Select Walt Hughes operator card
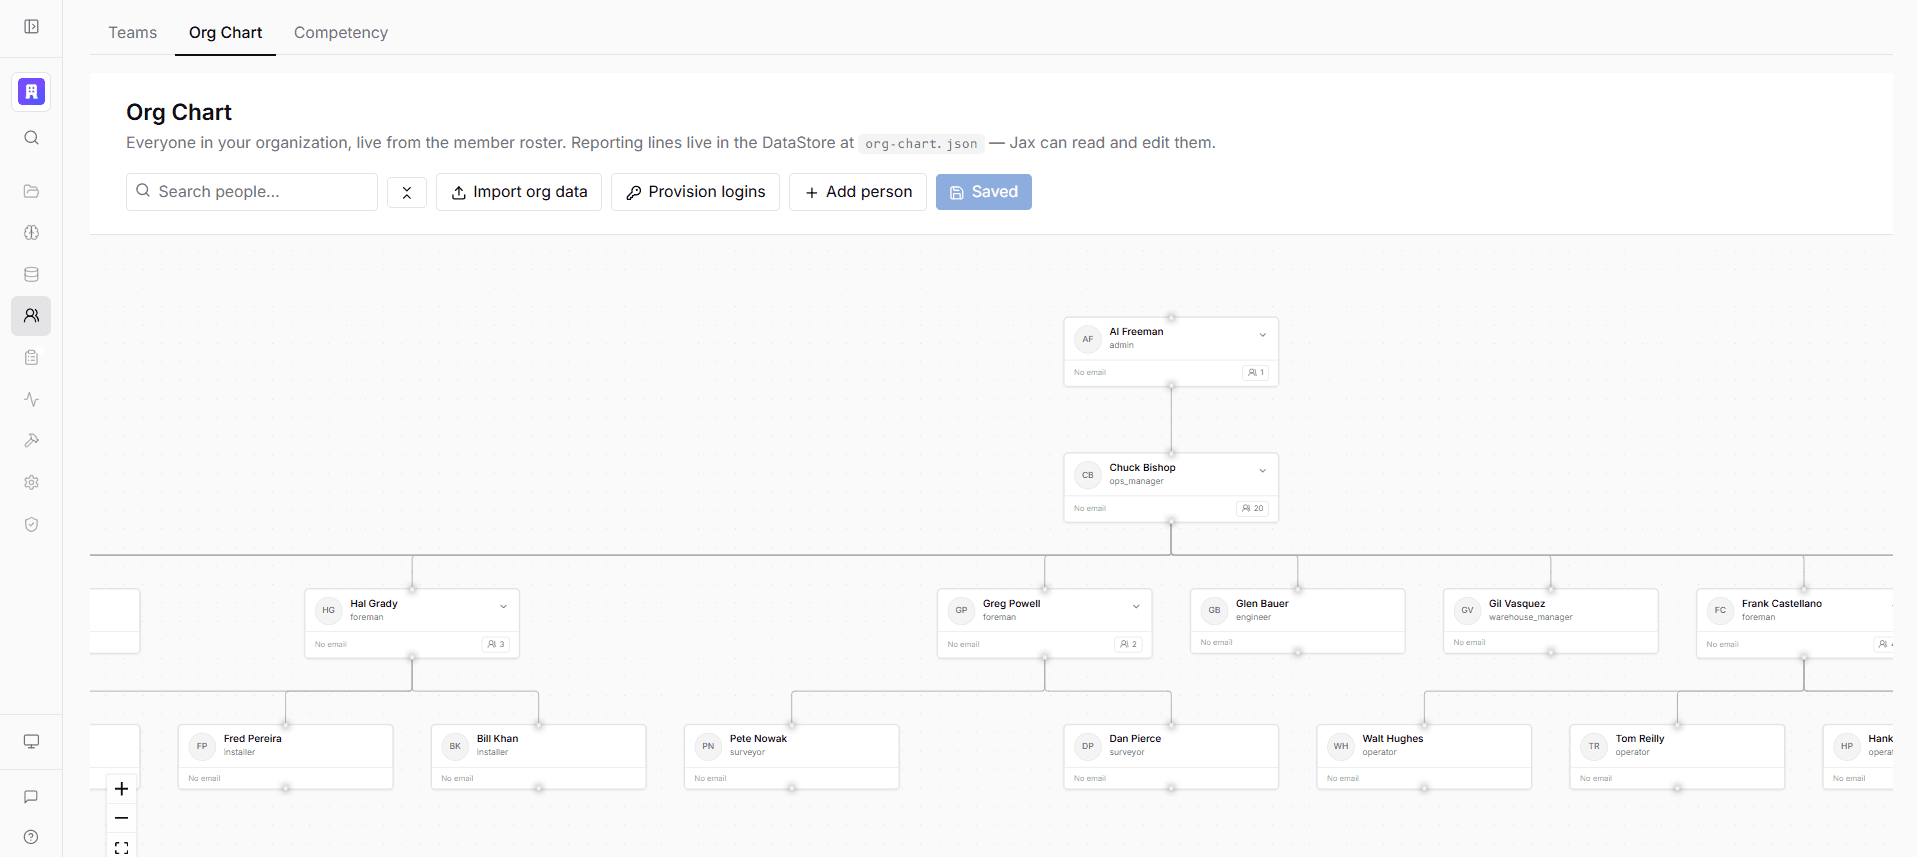Screen dimensions: 1917x857 click(1424, 757)
